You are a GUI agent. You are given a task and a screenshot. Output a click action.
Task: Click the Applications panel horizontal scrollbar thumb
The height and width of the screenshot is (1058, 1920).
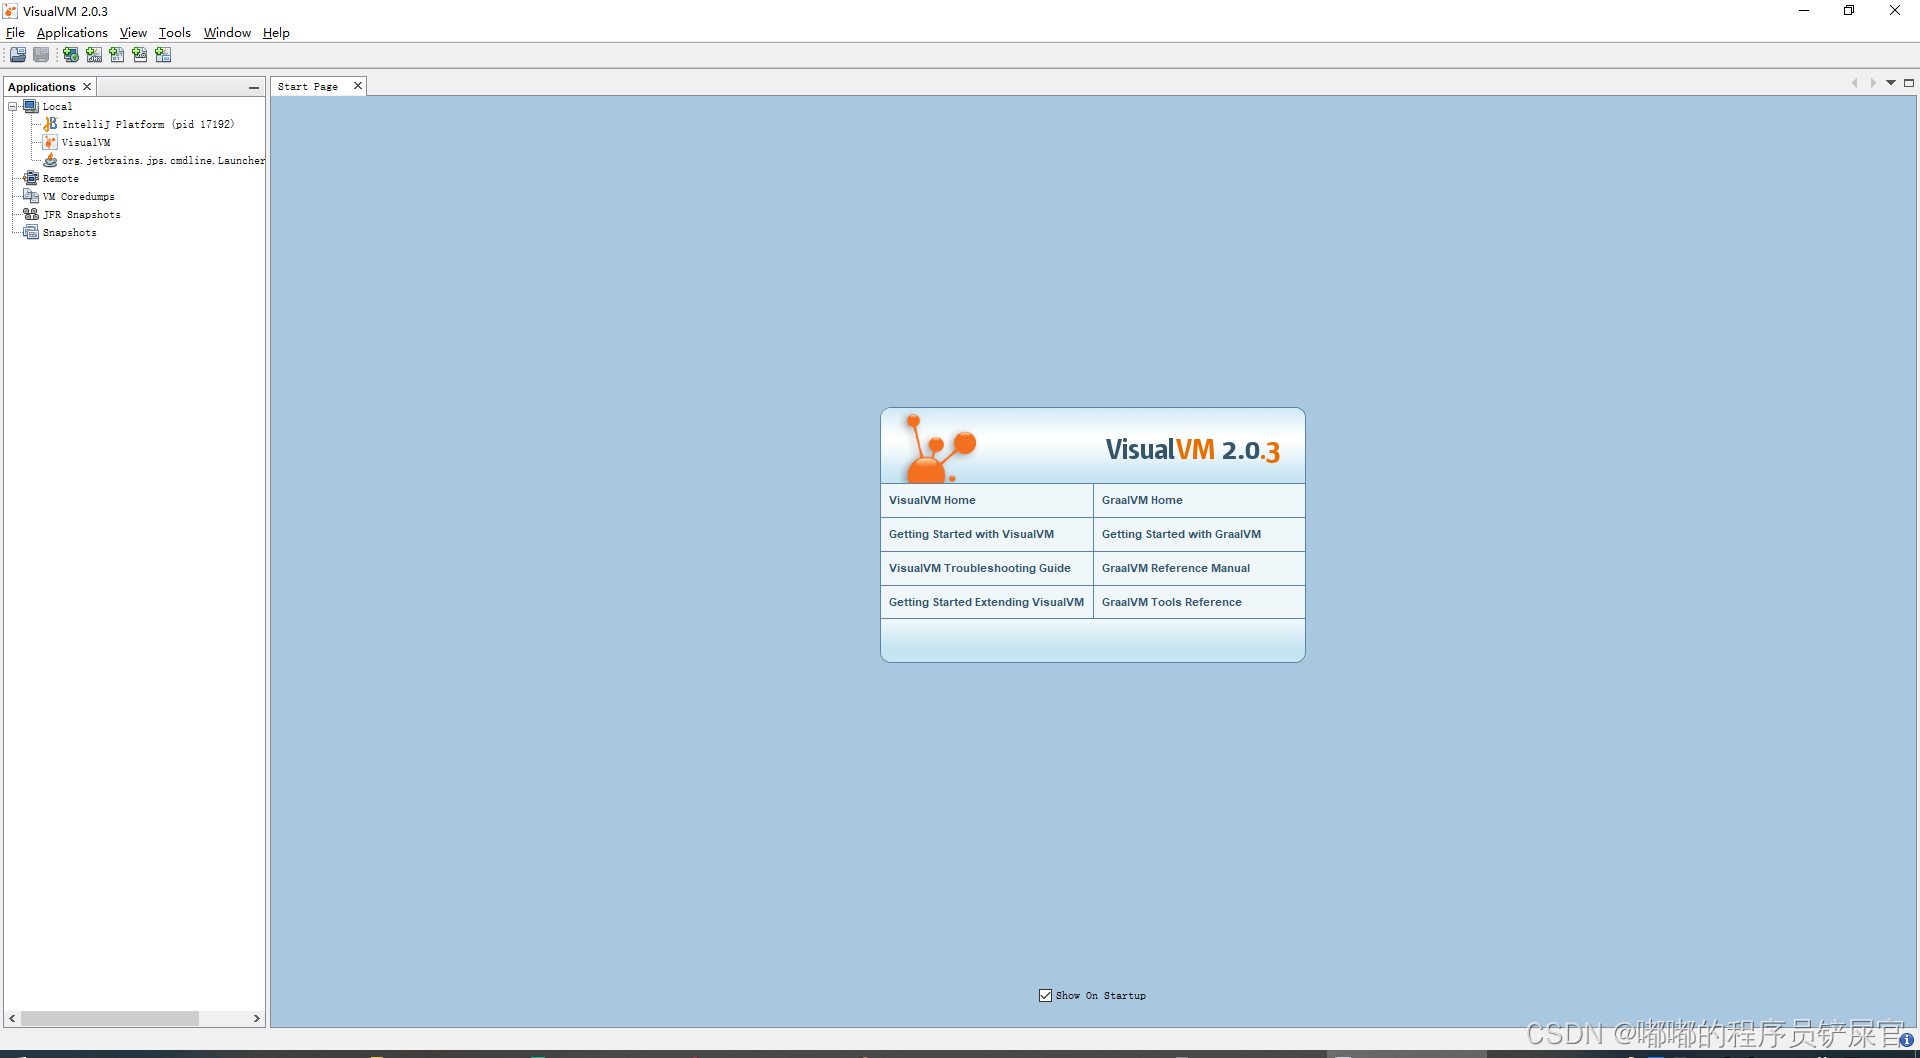(110, 1018)
